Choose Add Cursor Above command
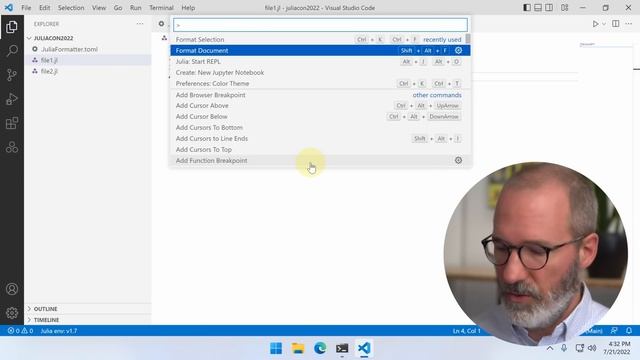The height and width of the screenshot is (360, 640). (x=320, y=106)
